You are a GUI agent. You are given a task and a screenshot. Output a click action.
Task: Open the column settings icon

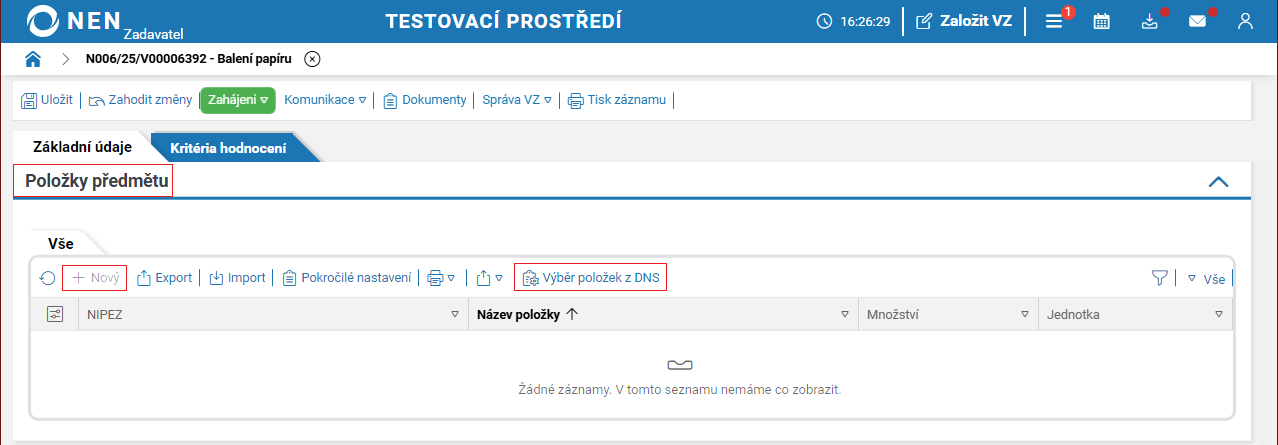[x=55, y=314]
